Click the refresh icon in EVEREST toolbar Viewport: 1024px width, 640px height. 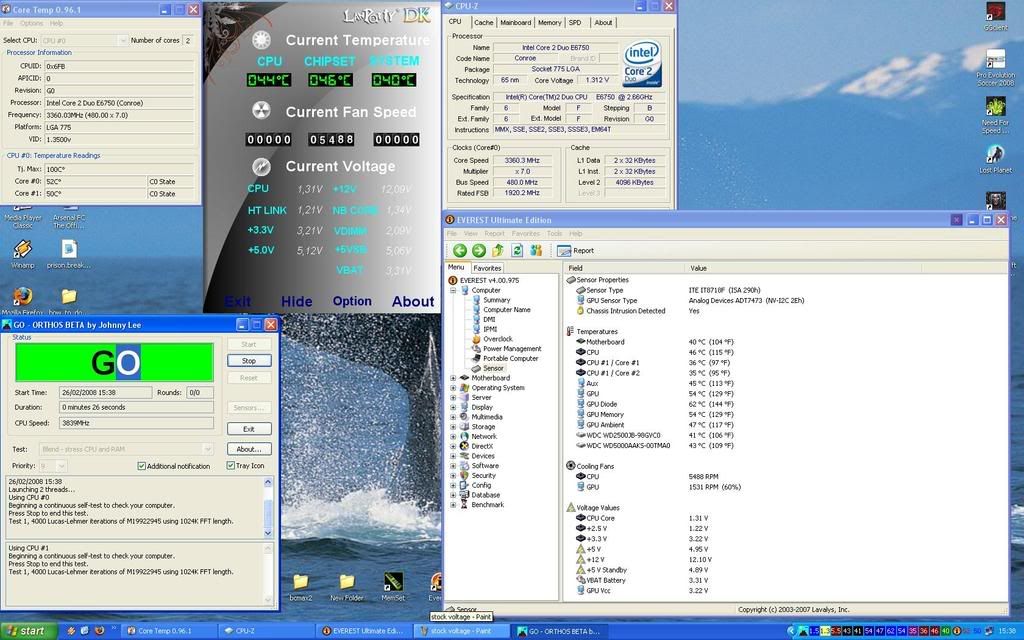pyautogui.click(x=518, y=250)
